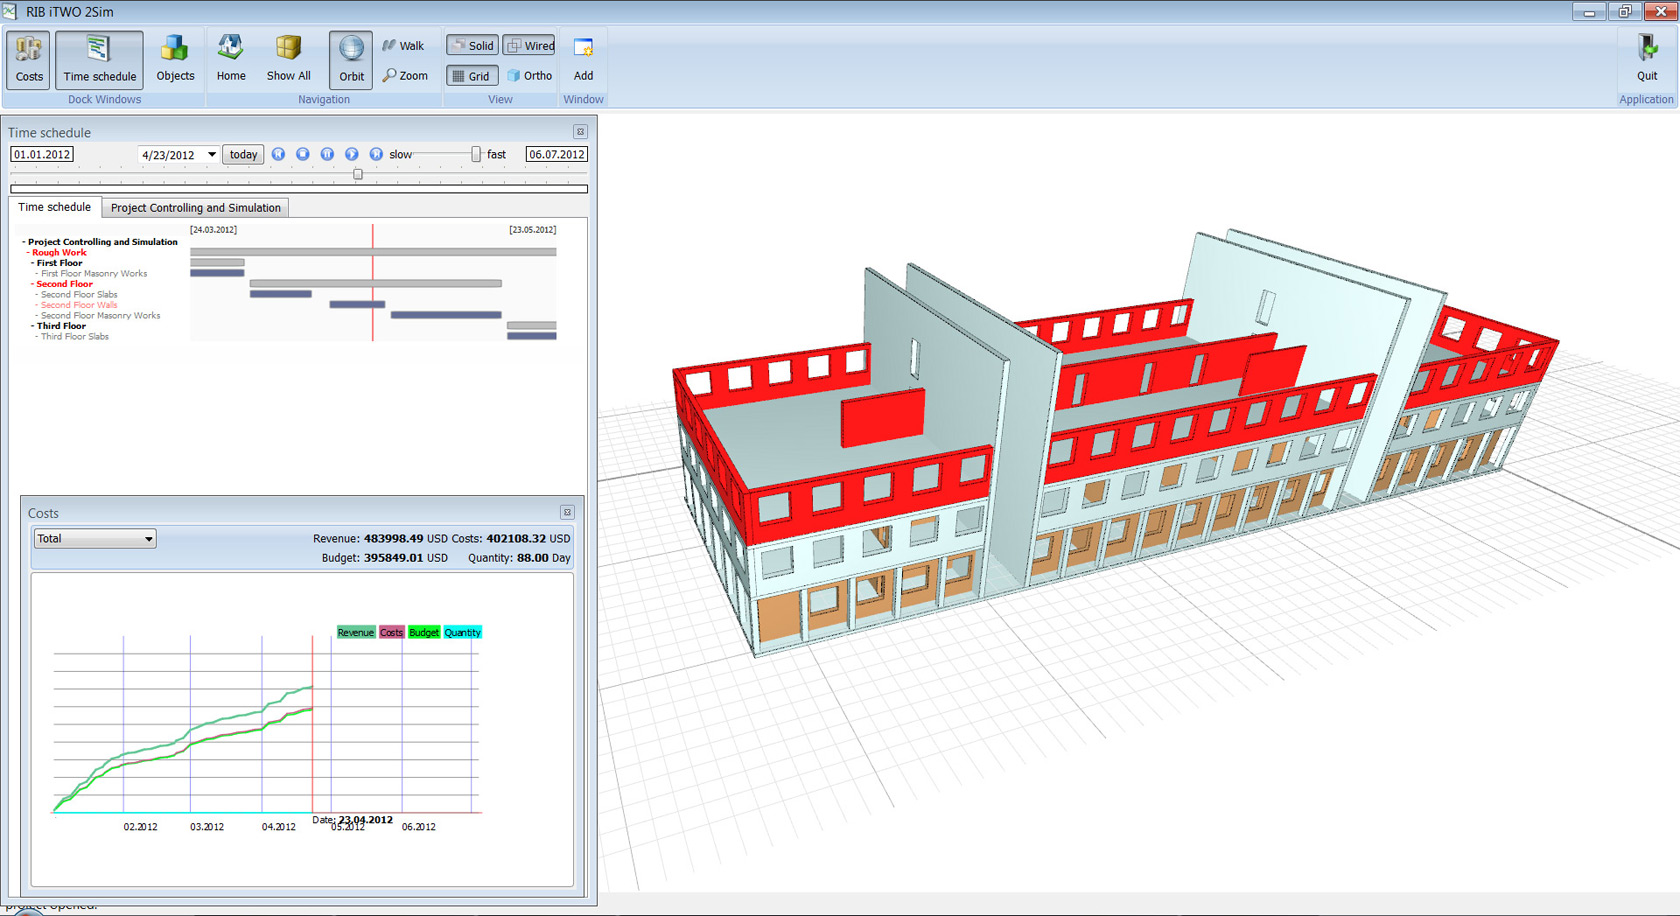The height and width of the screenshot is (916, 1680).
Task: Open the Objects dock window
Action: [175, 59]
